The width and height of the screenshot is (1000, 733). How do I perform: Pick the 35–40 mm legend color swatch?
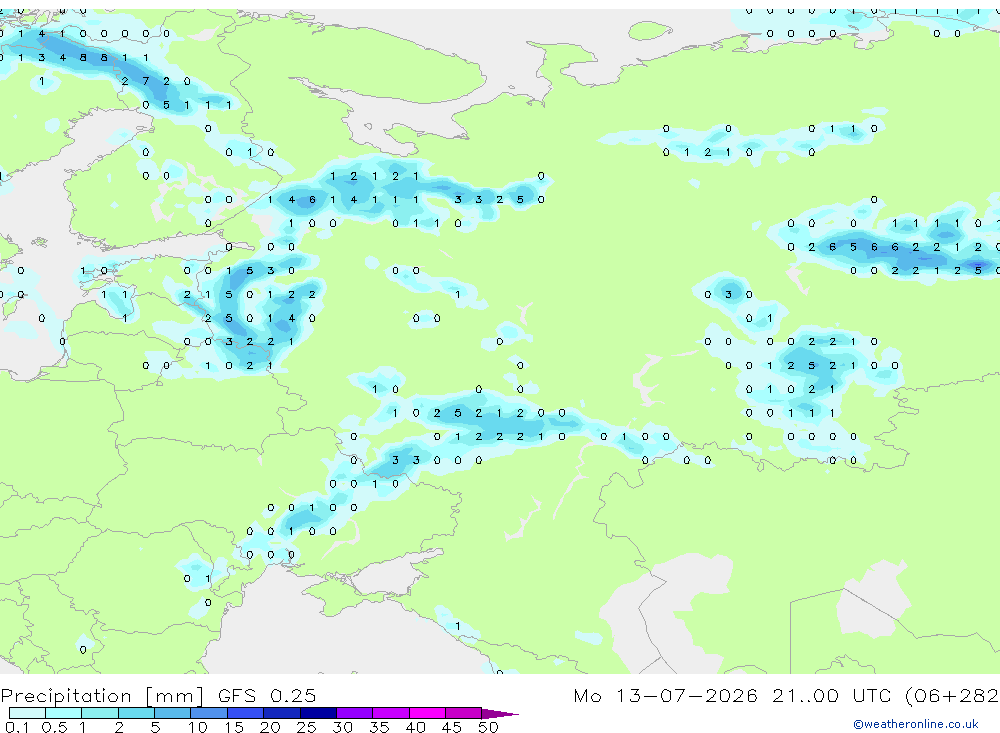(x=391, y=713)
